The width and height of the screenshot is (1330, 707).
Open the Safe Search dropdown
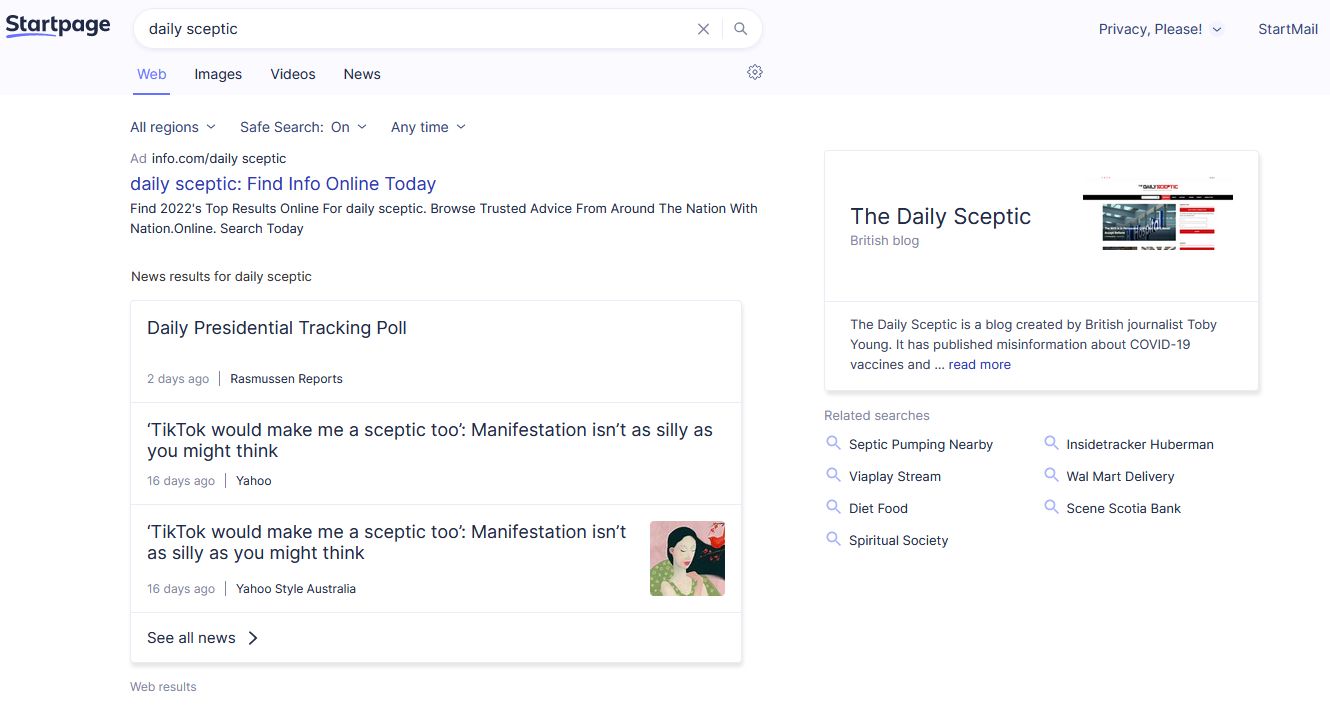click(303, 127)
